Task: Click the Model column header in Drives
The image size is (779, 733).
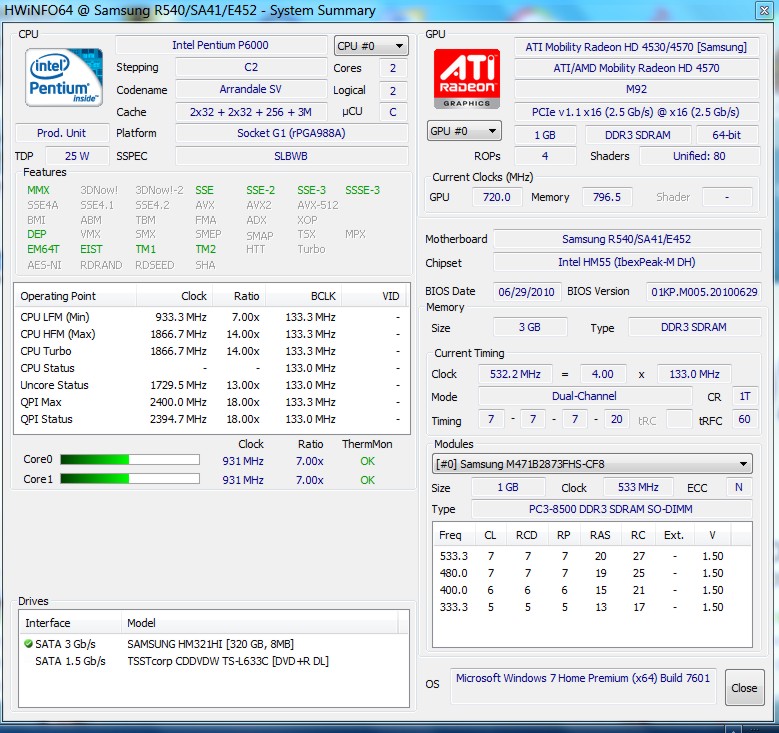Action: click(259, 623)
